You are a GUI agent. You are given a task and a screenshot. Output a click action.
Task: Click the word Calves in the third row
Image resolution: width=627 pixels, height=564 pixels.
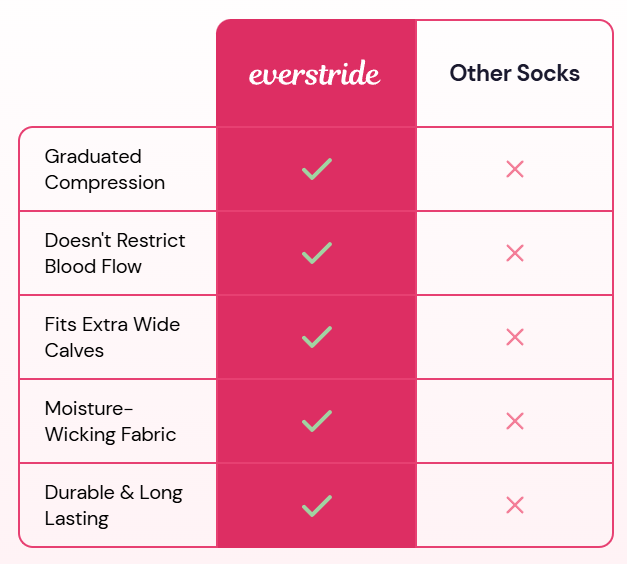coord(74,350)
